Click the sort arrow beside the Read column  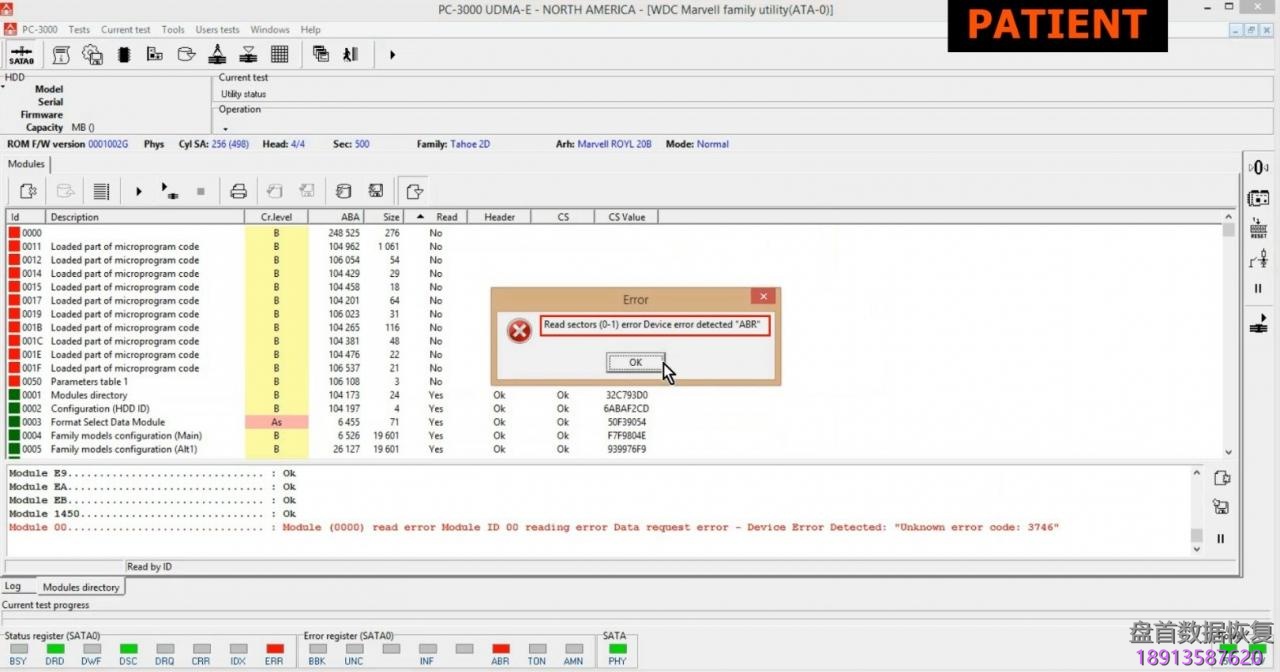420,217
